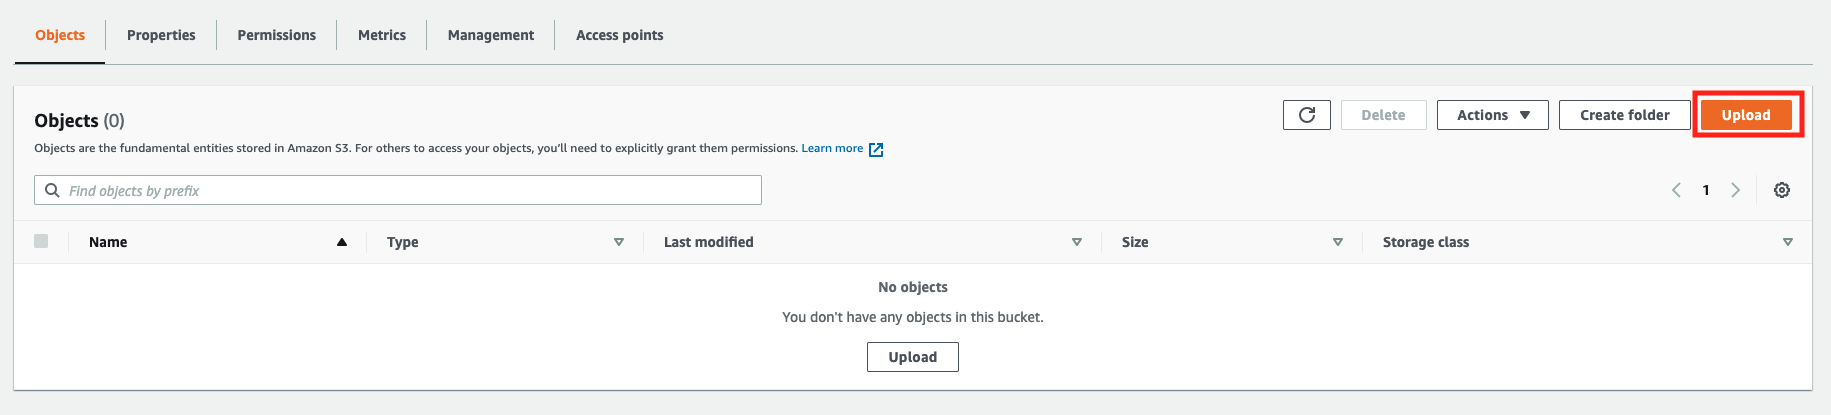The width and height of the screenshot is (1831, 415).
Task: Switch to the Properties tab
Action: pyautogui.click(x=161, y=35)
